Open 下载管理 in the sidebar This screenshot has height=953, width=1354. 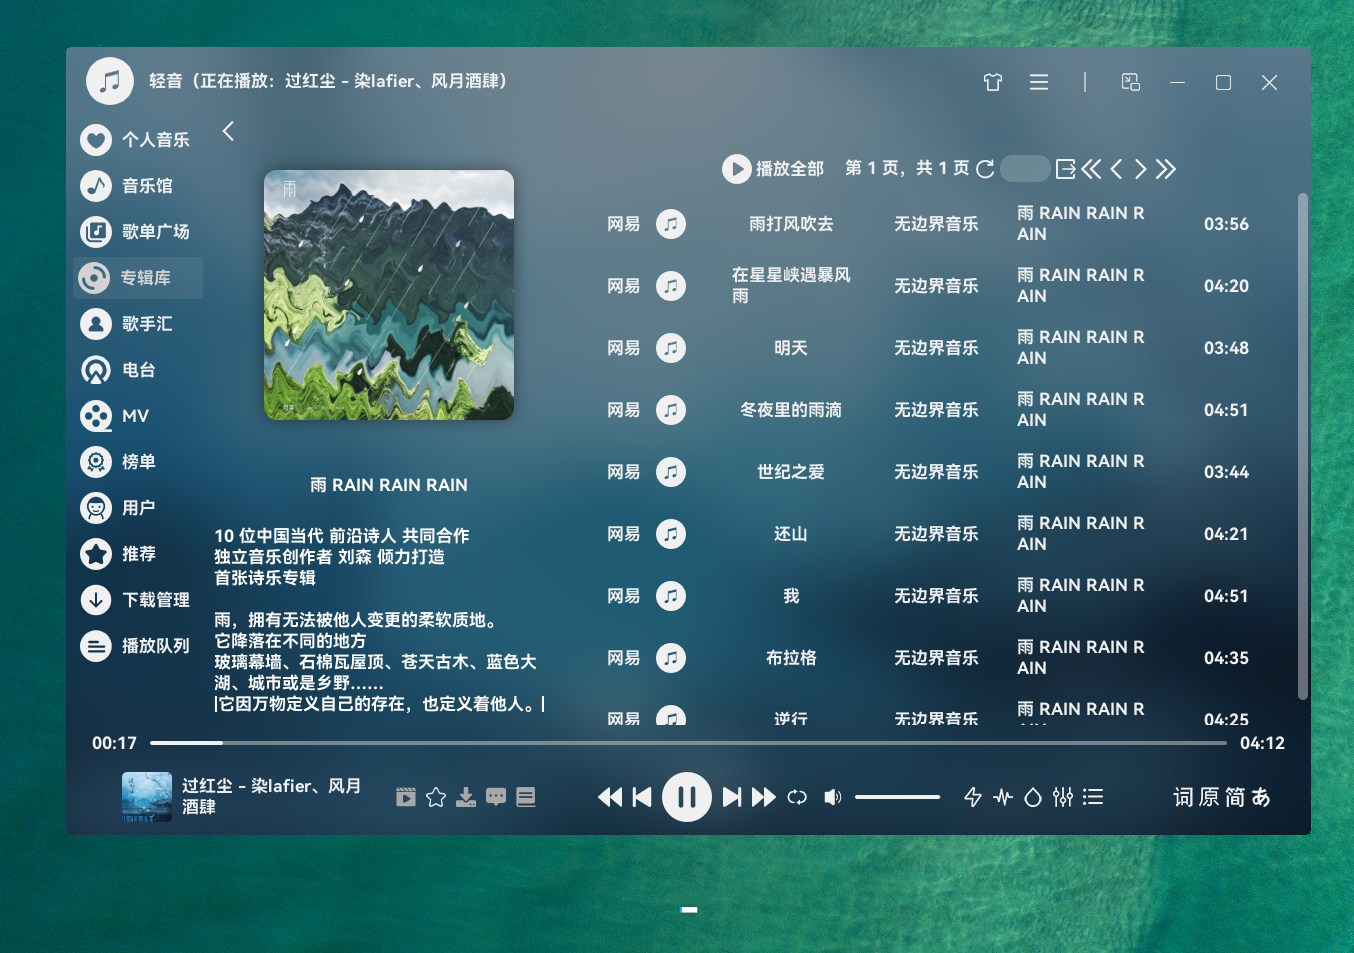coord(136,600)
